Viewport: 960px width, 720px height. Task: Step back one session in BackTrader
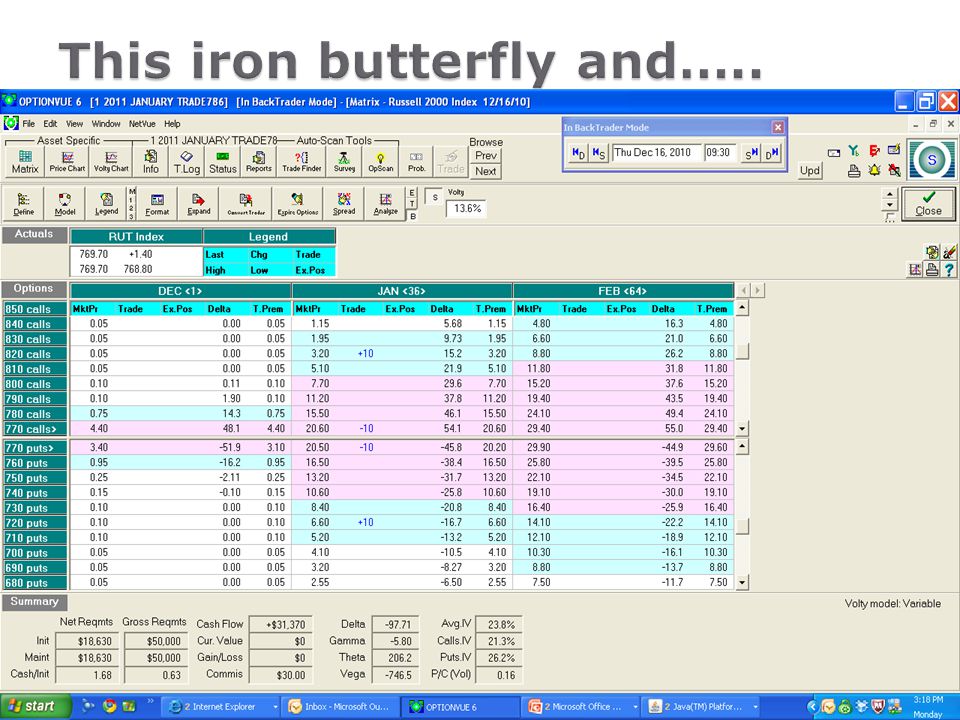tap(598, 153)
